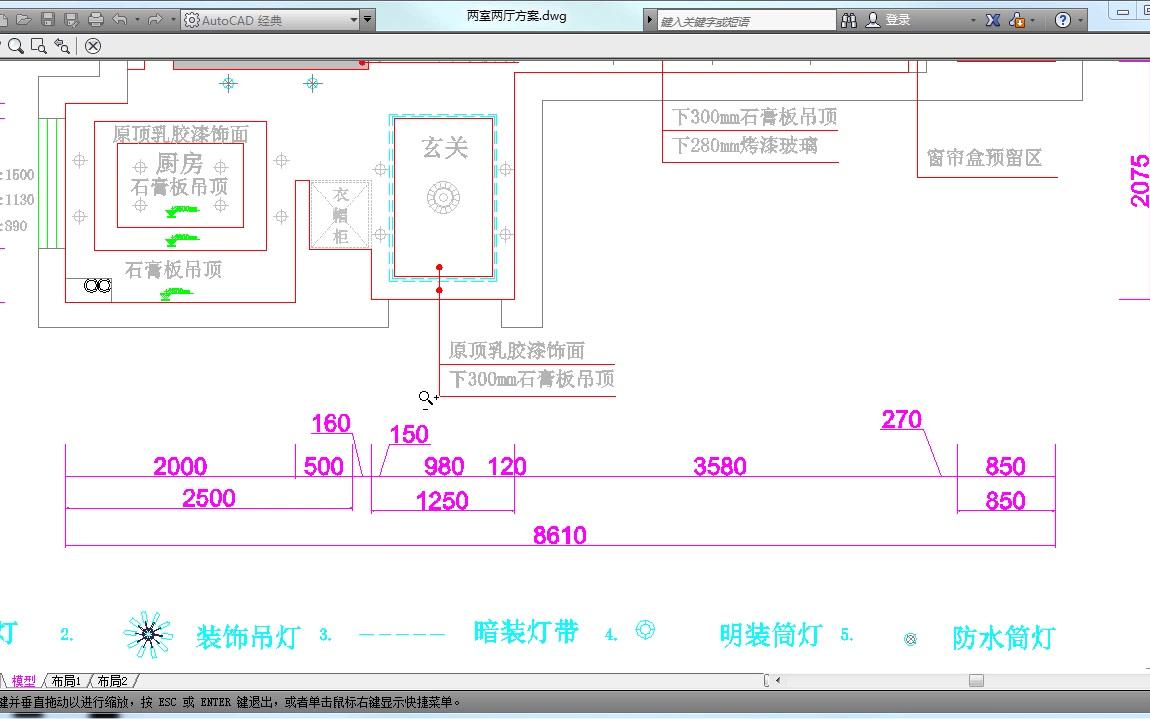Expand the Communication Center dropdown
Screen dimensions: 1150x719
point(1033,19)
